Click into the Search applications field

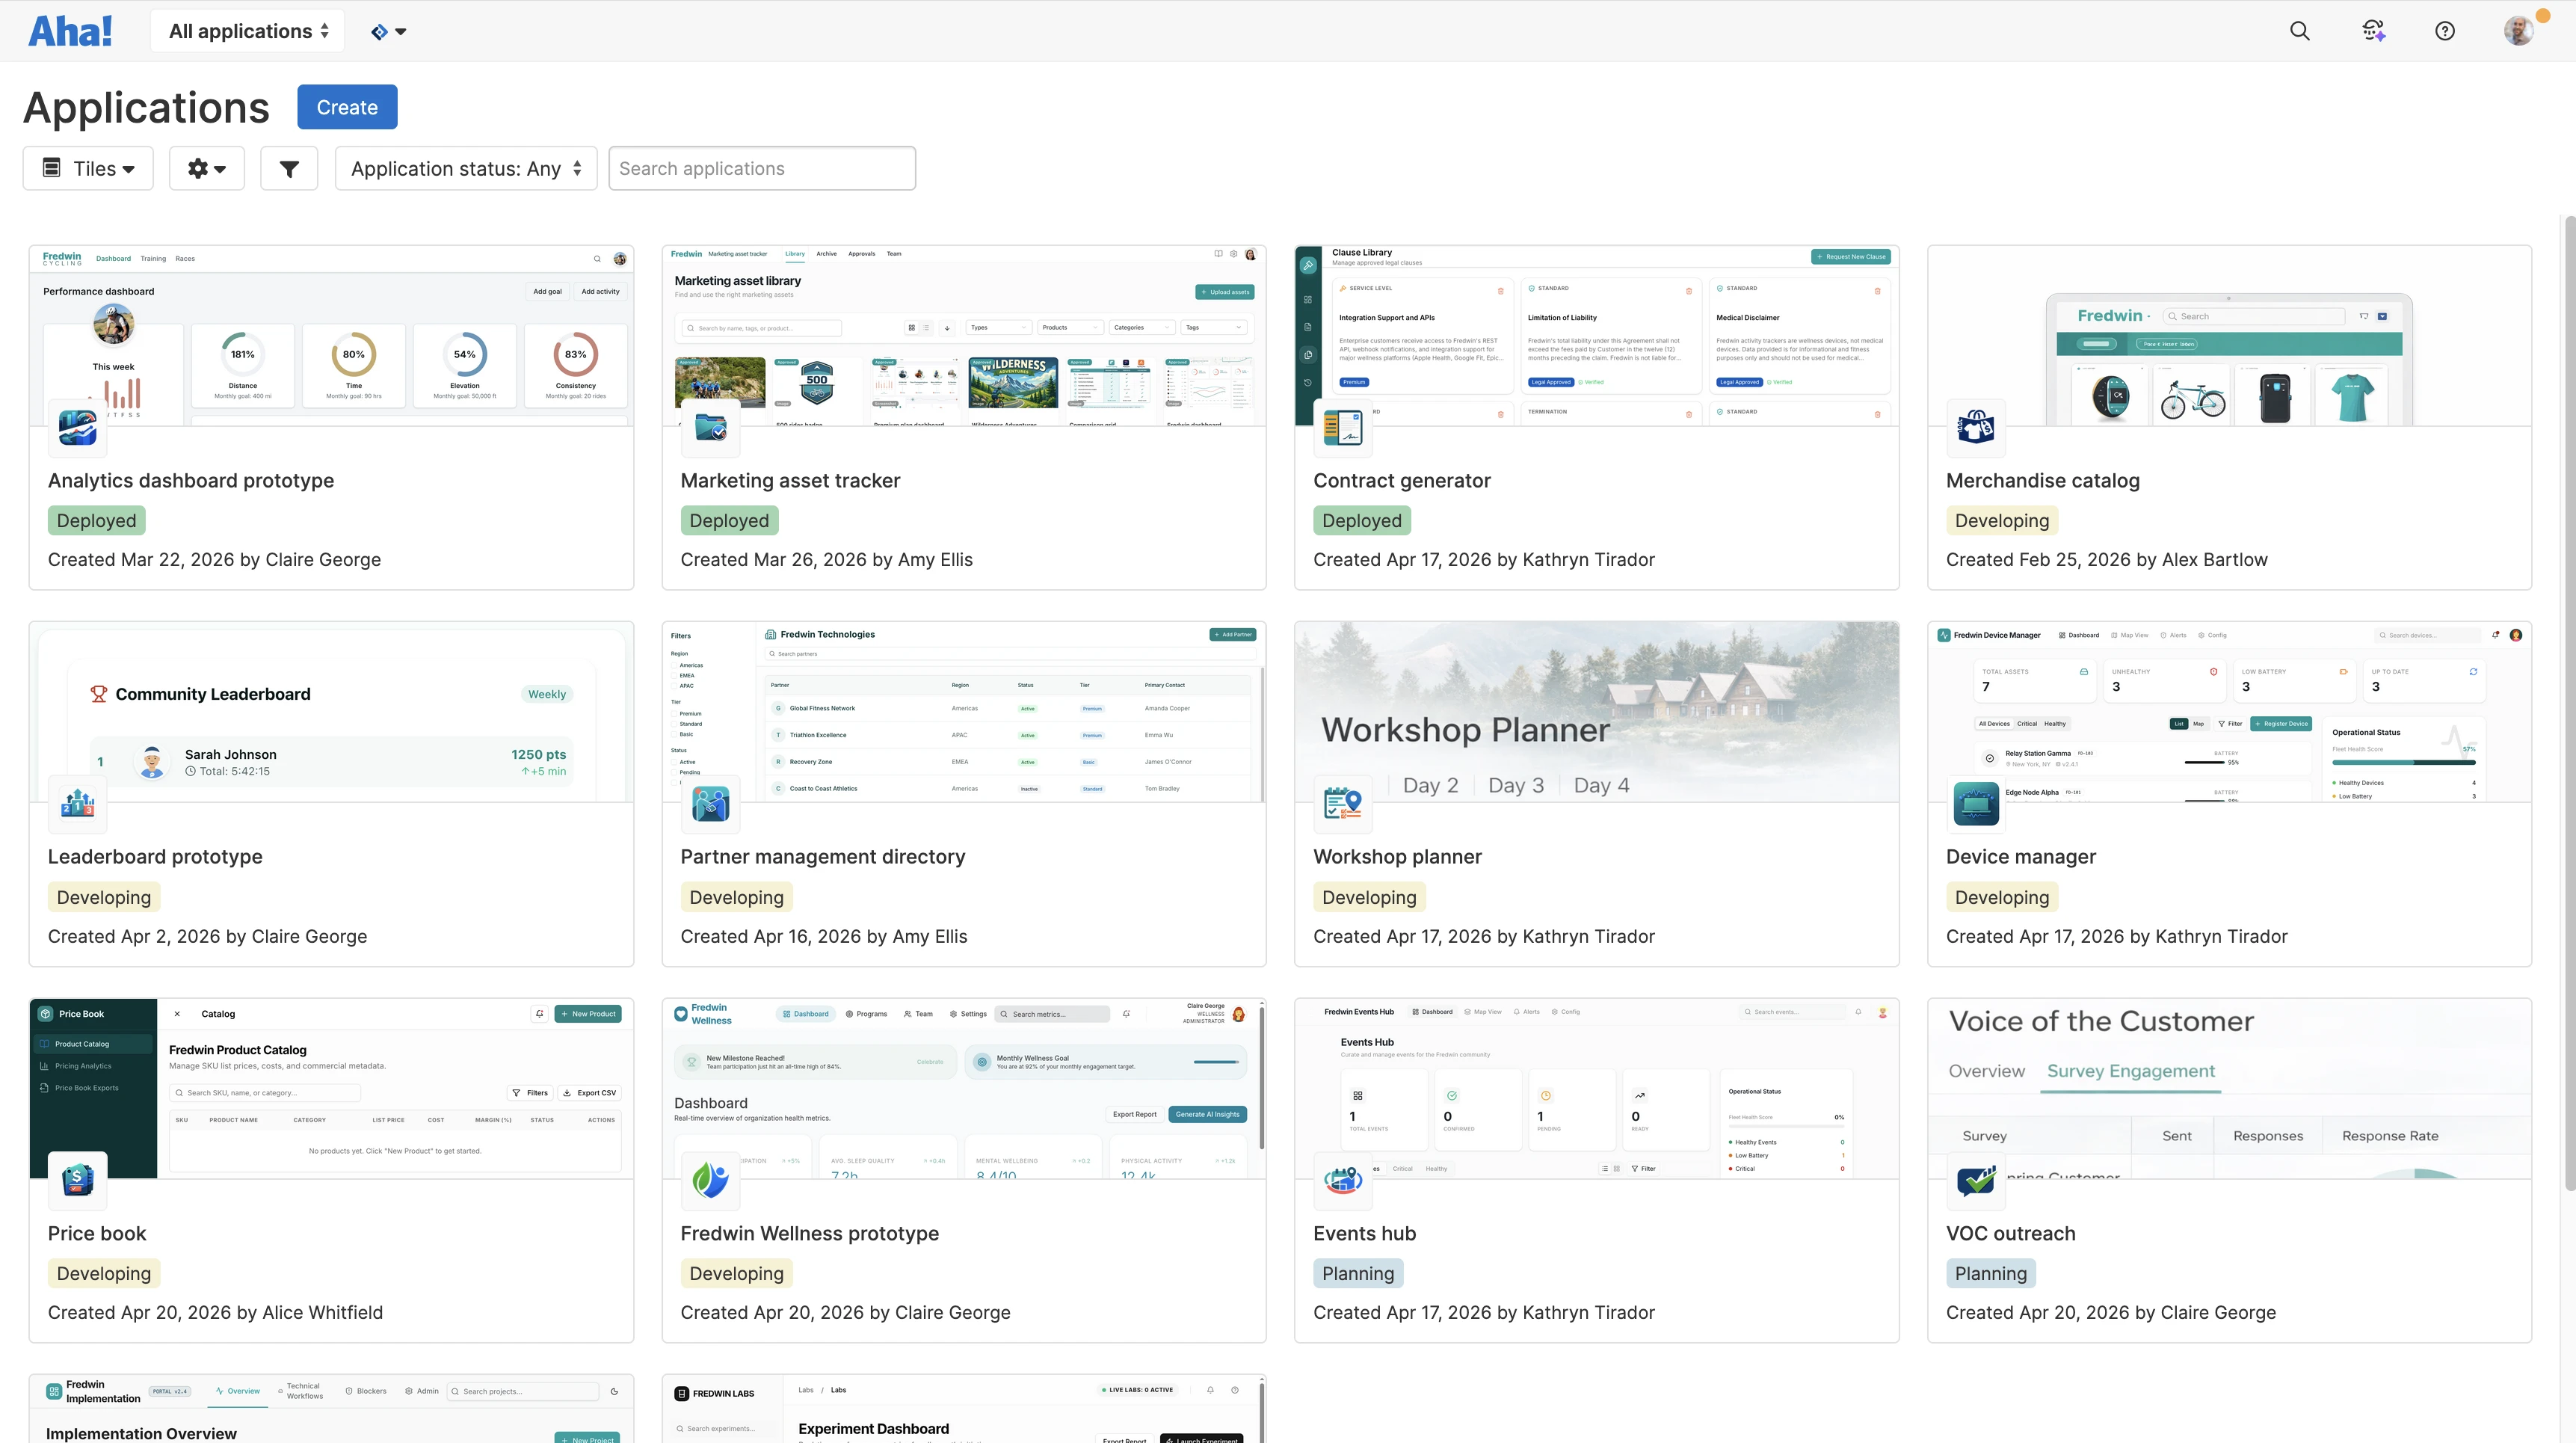(x=762, y=168)
